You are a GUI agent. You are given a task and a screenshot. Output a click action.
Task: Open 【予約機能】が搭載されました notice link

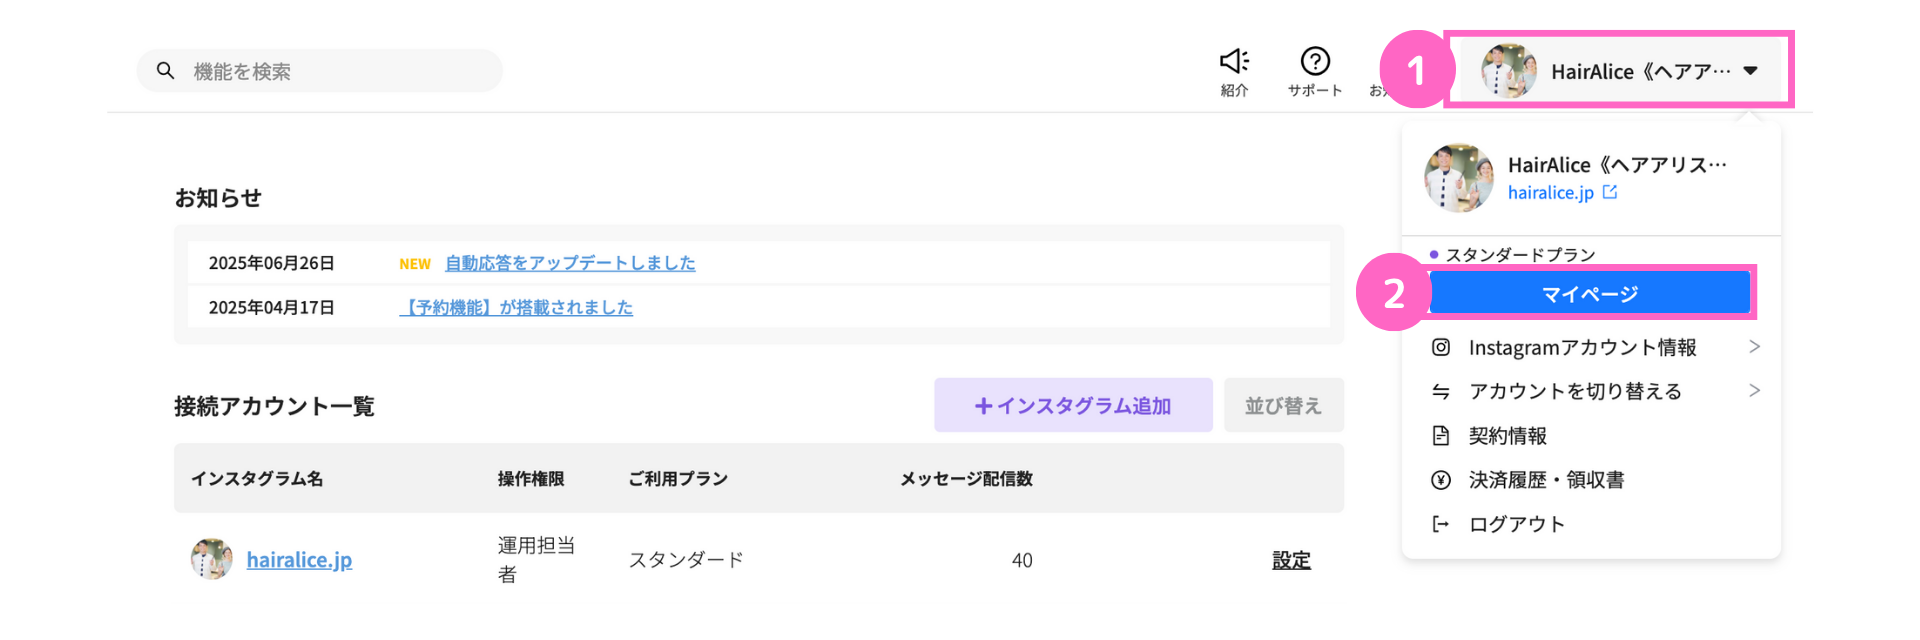coord(516,307)
